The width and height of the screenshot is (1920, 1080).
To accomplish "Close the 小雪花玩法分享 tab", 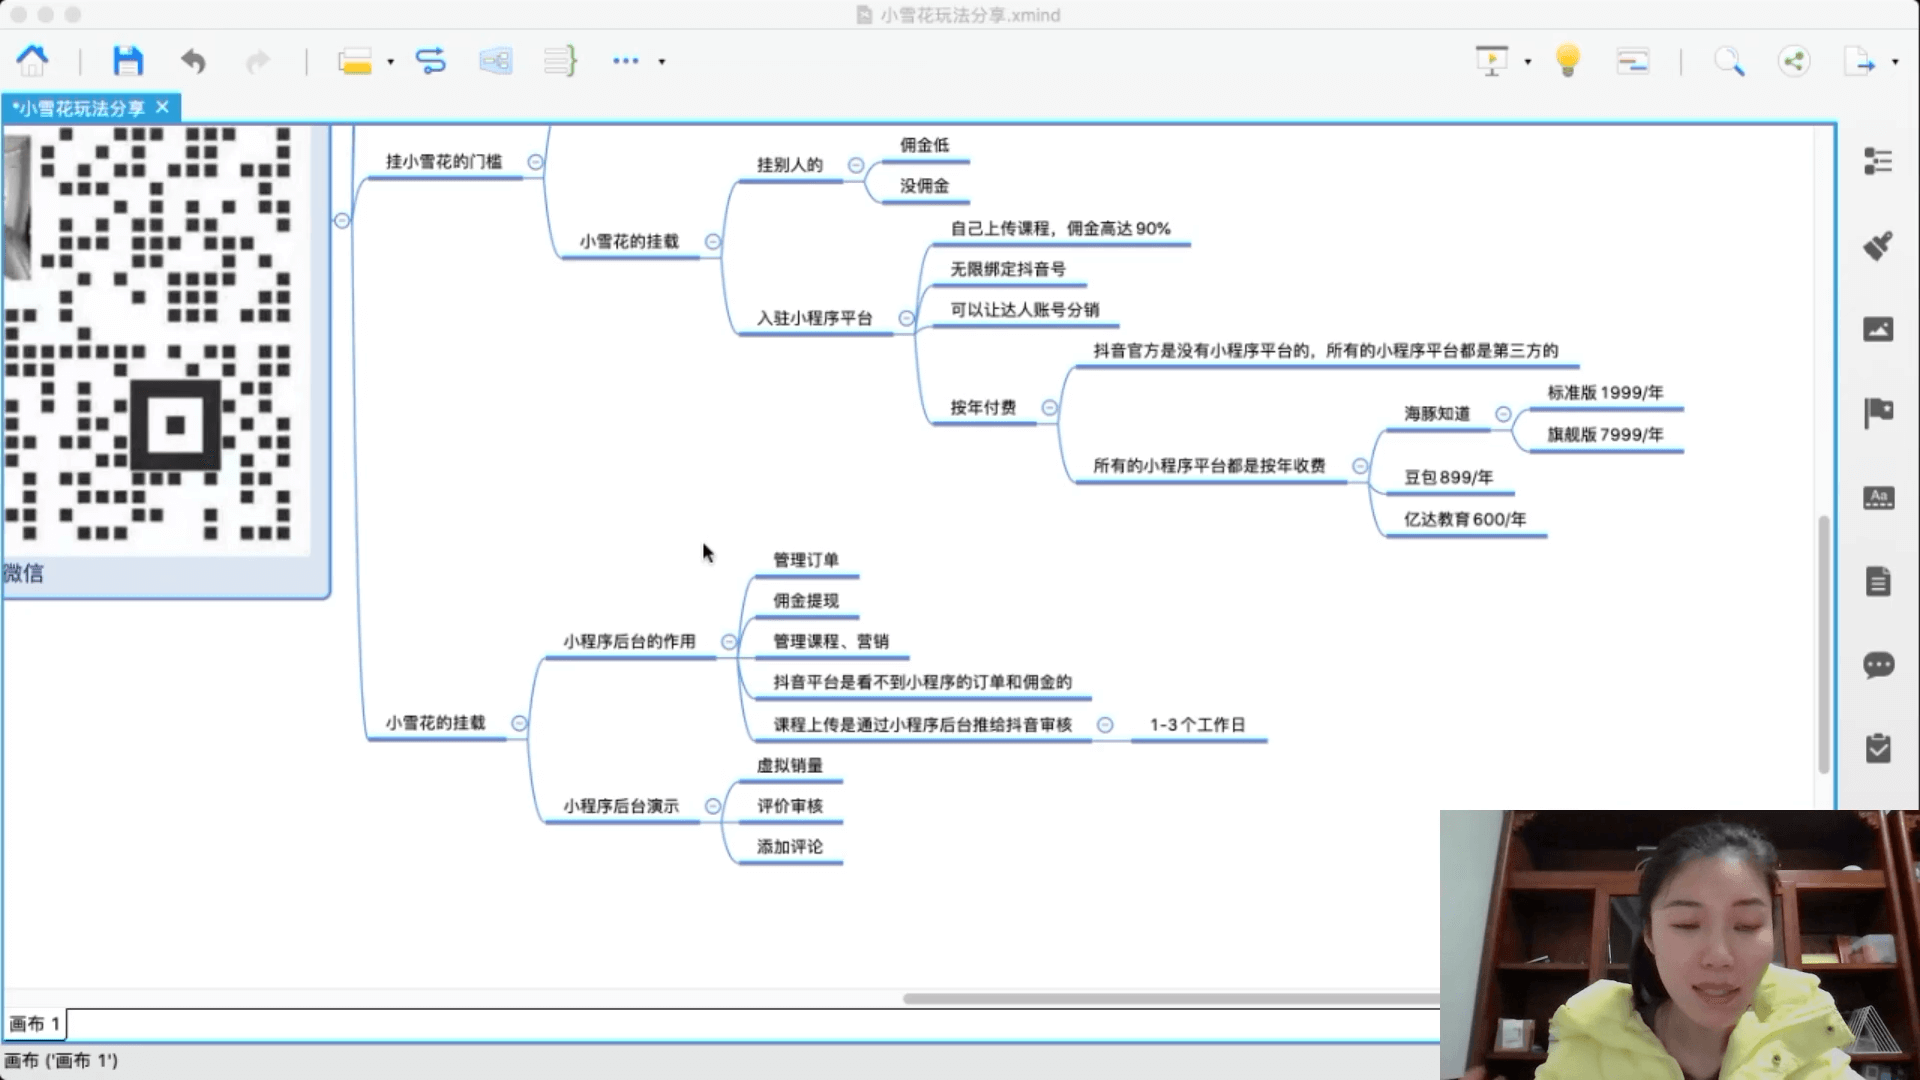I will click(163, 107).
